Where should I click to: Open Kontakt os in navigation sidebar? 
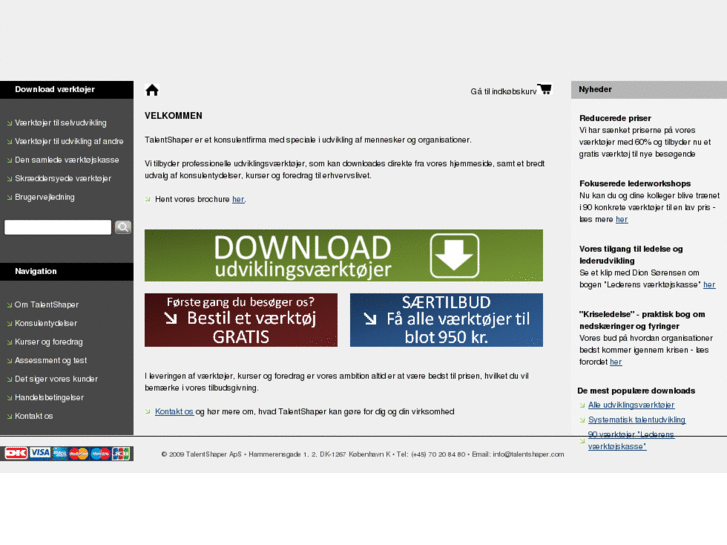click(x=33, y=416)
